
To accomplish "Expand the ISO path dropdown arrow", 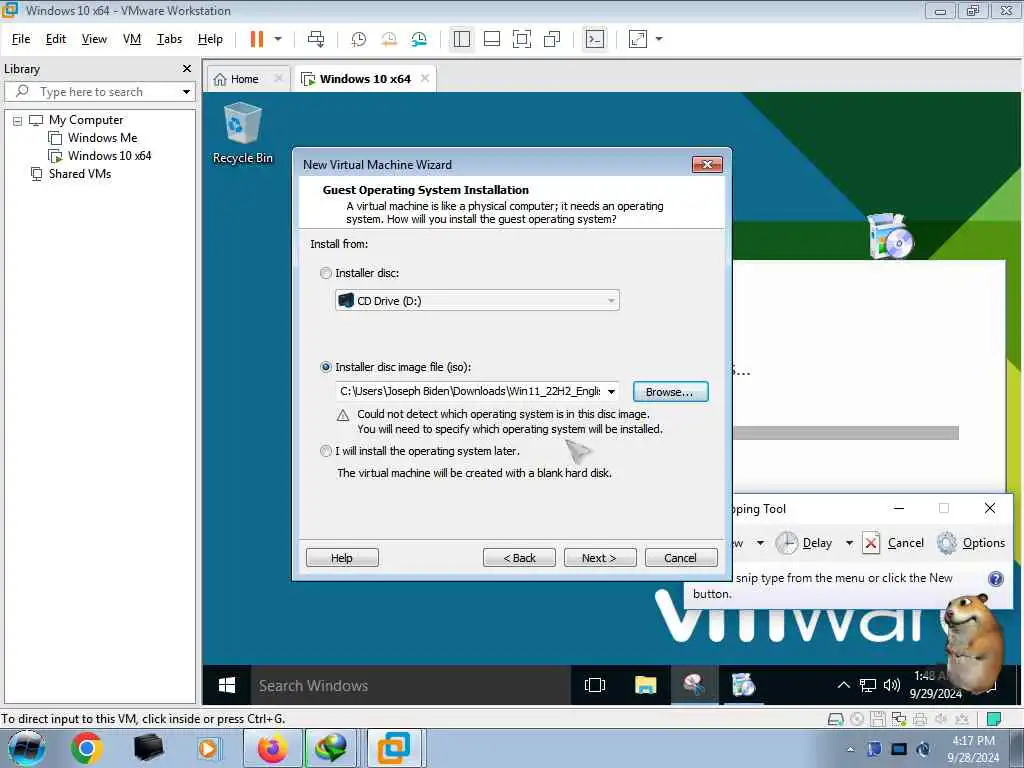I will [611, 392].
